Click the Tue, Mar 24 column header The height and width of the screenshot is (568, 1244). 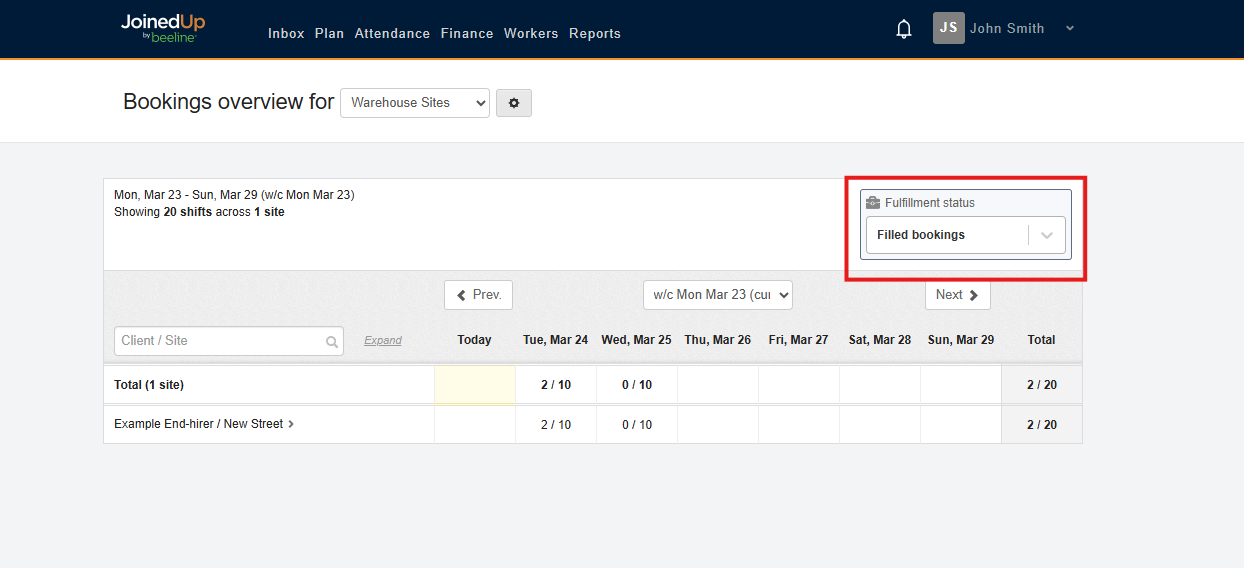click(x=556, y=340)
